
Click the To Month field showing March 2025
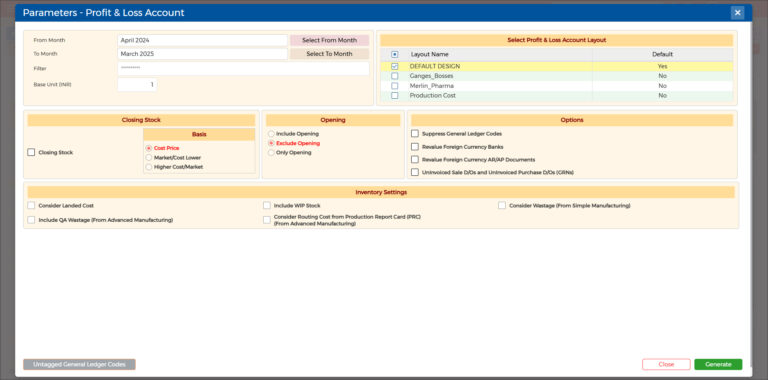[202, 54]
